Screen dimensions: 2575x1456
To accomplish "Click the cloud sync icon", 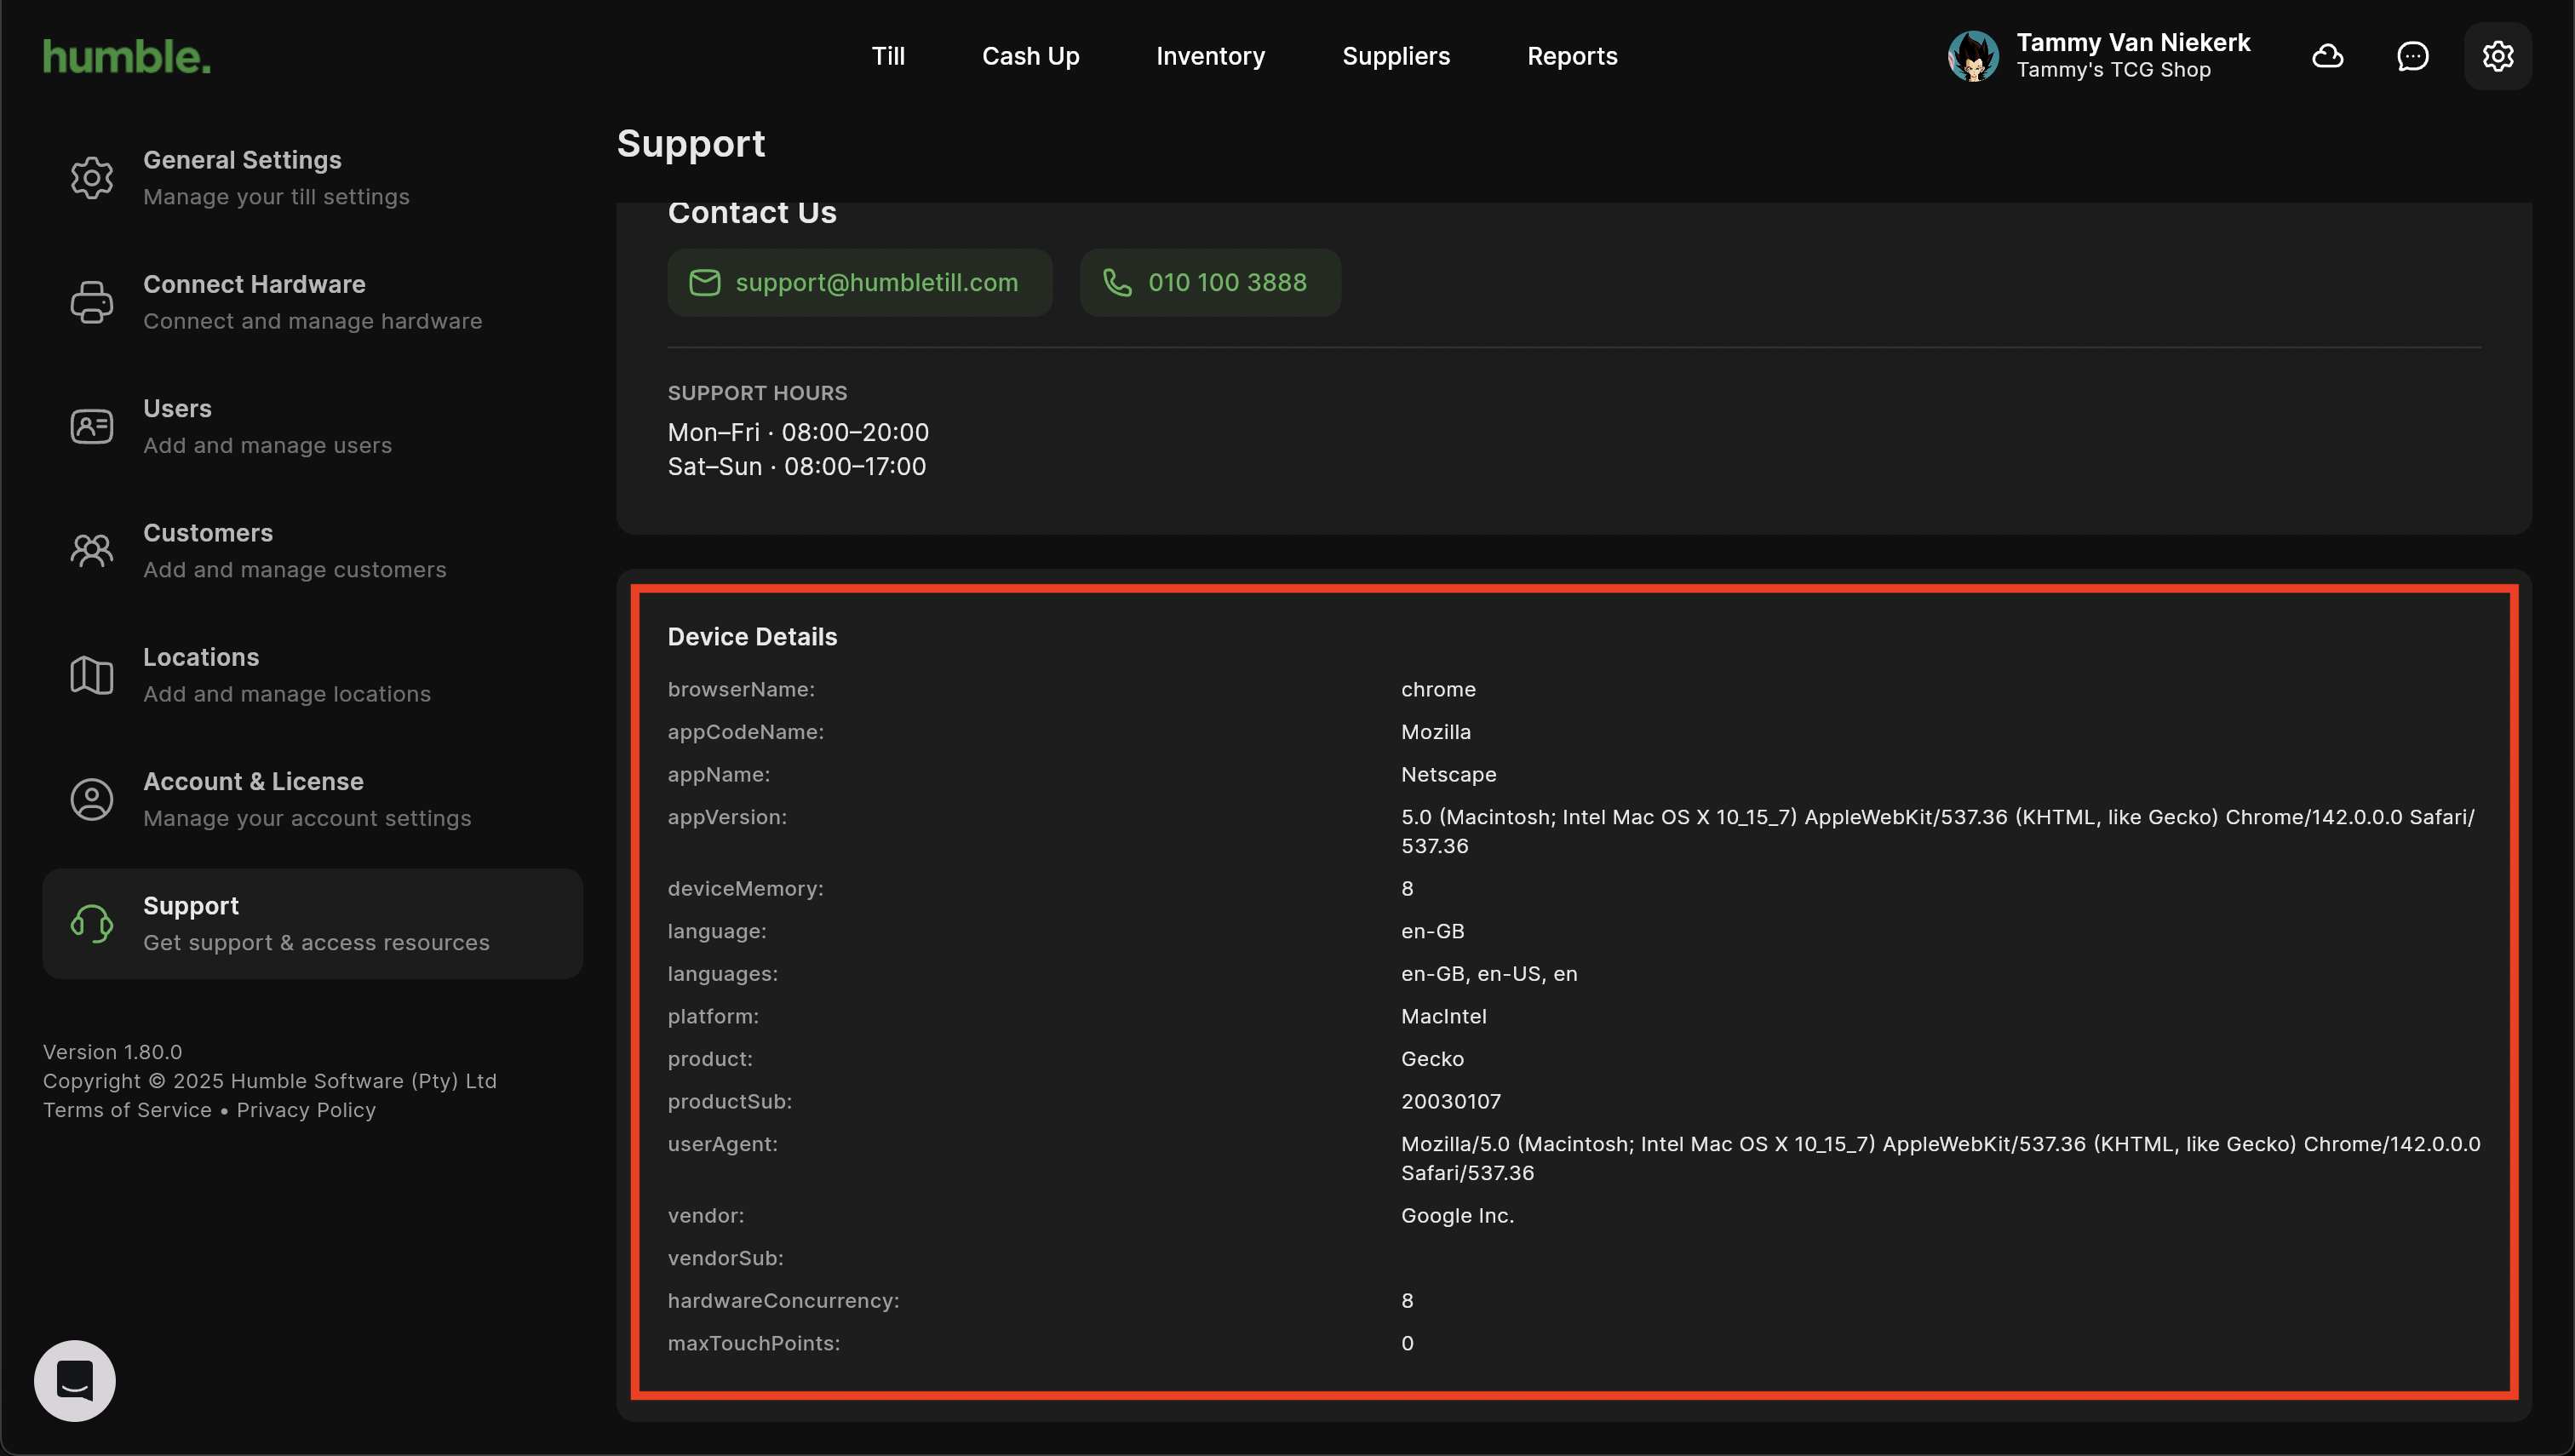I will (x=2327, y=56).
